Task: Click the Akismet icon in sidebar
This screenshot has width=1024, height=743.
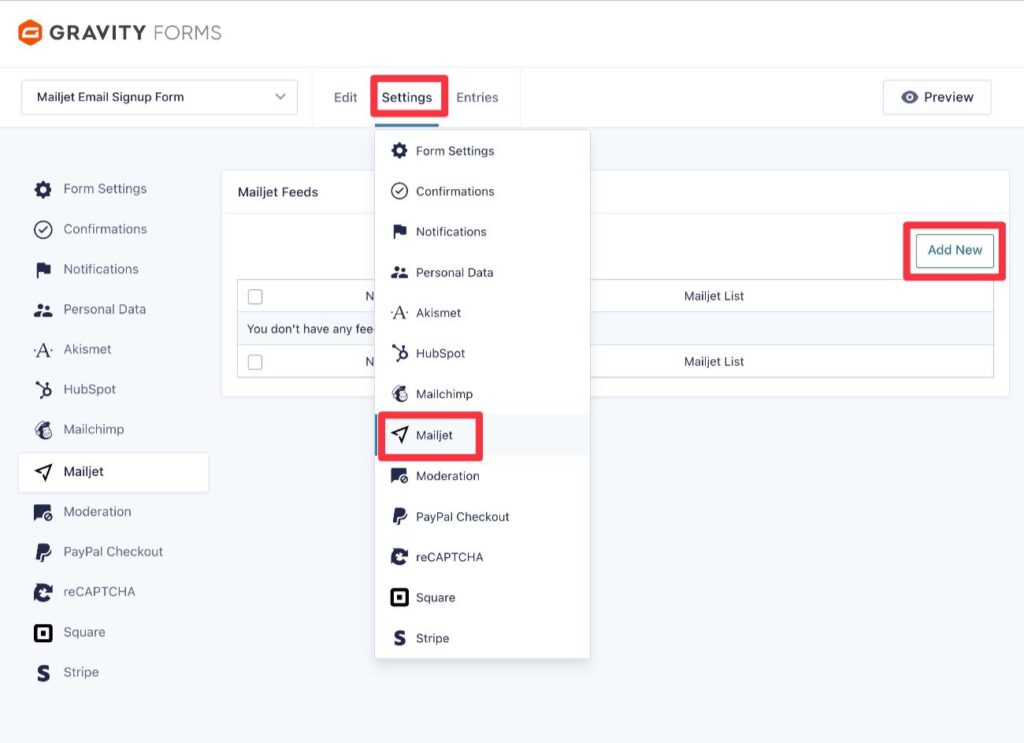Action: [x=43, y=350]
